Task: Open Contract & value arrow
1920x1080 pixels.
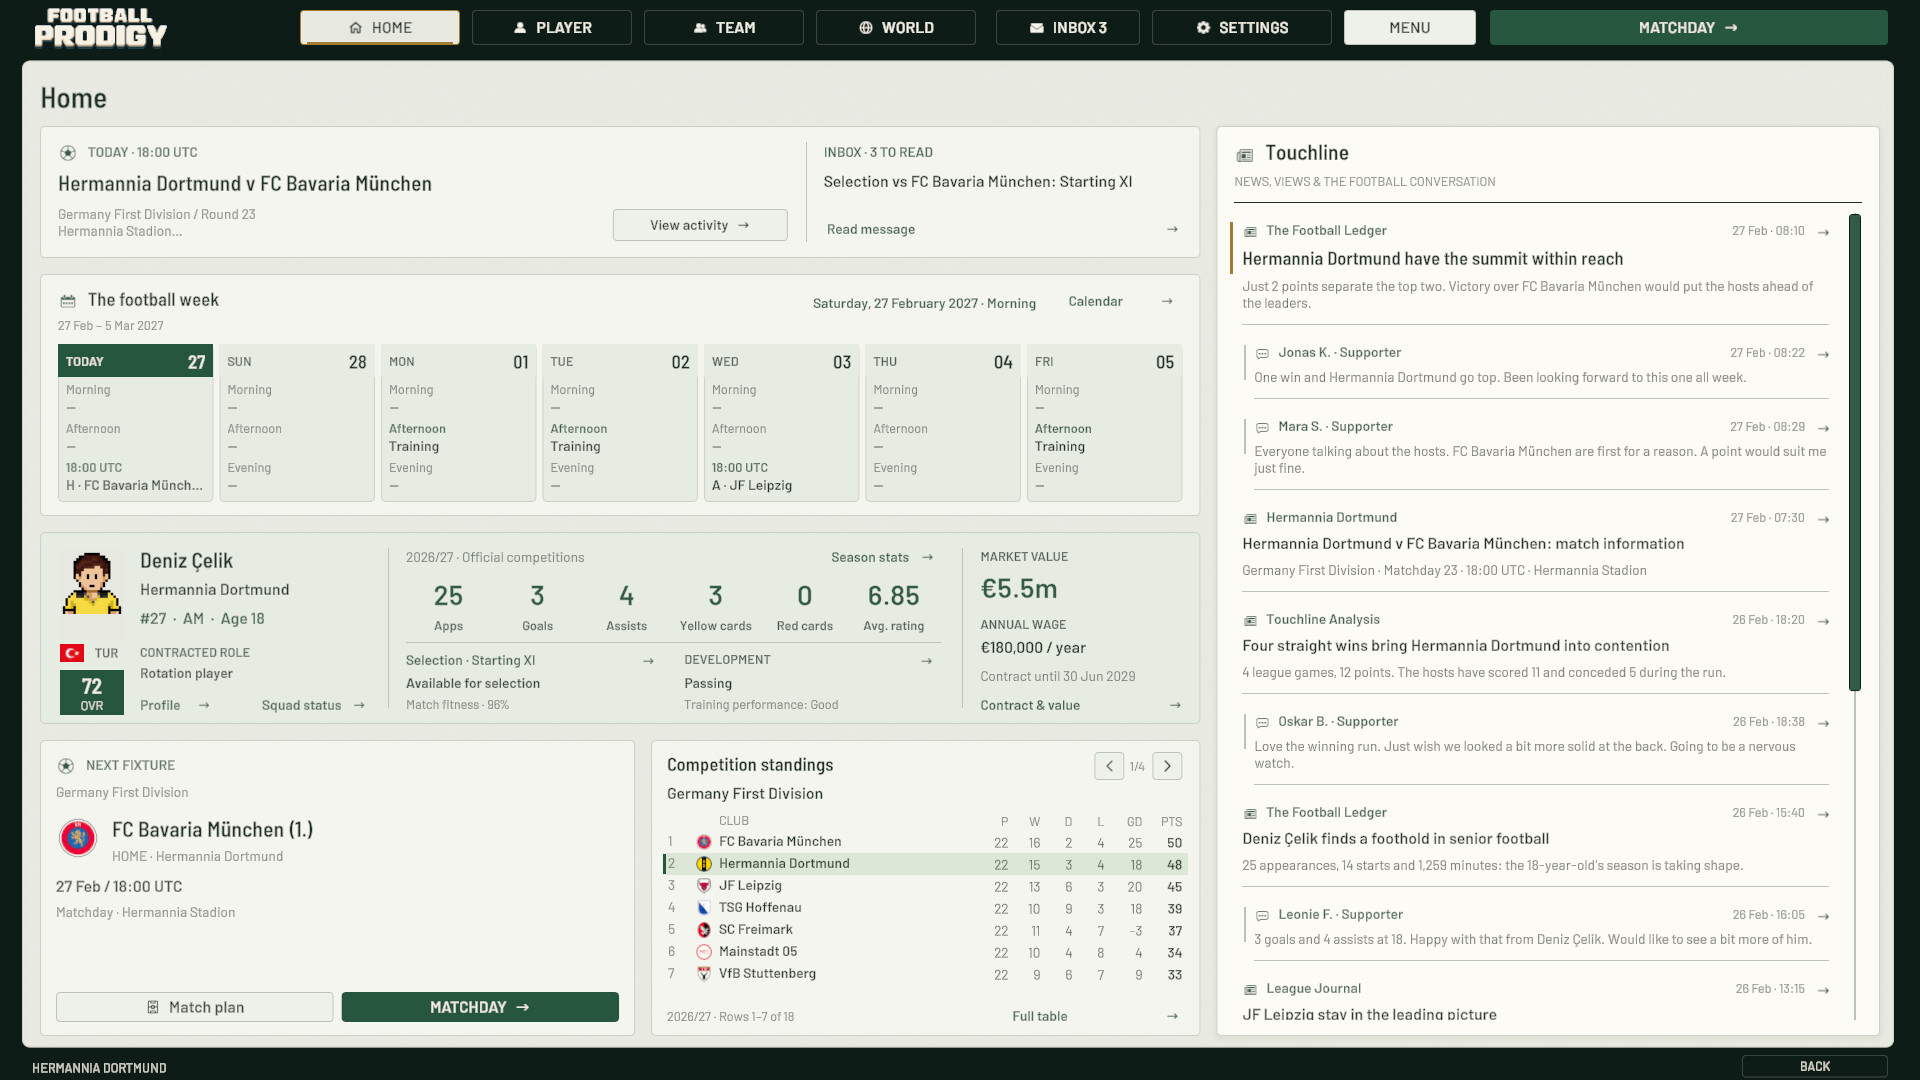Action: (1175, 705)
